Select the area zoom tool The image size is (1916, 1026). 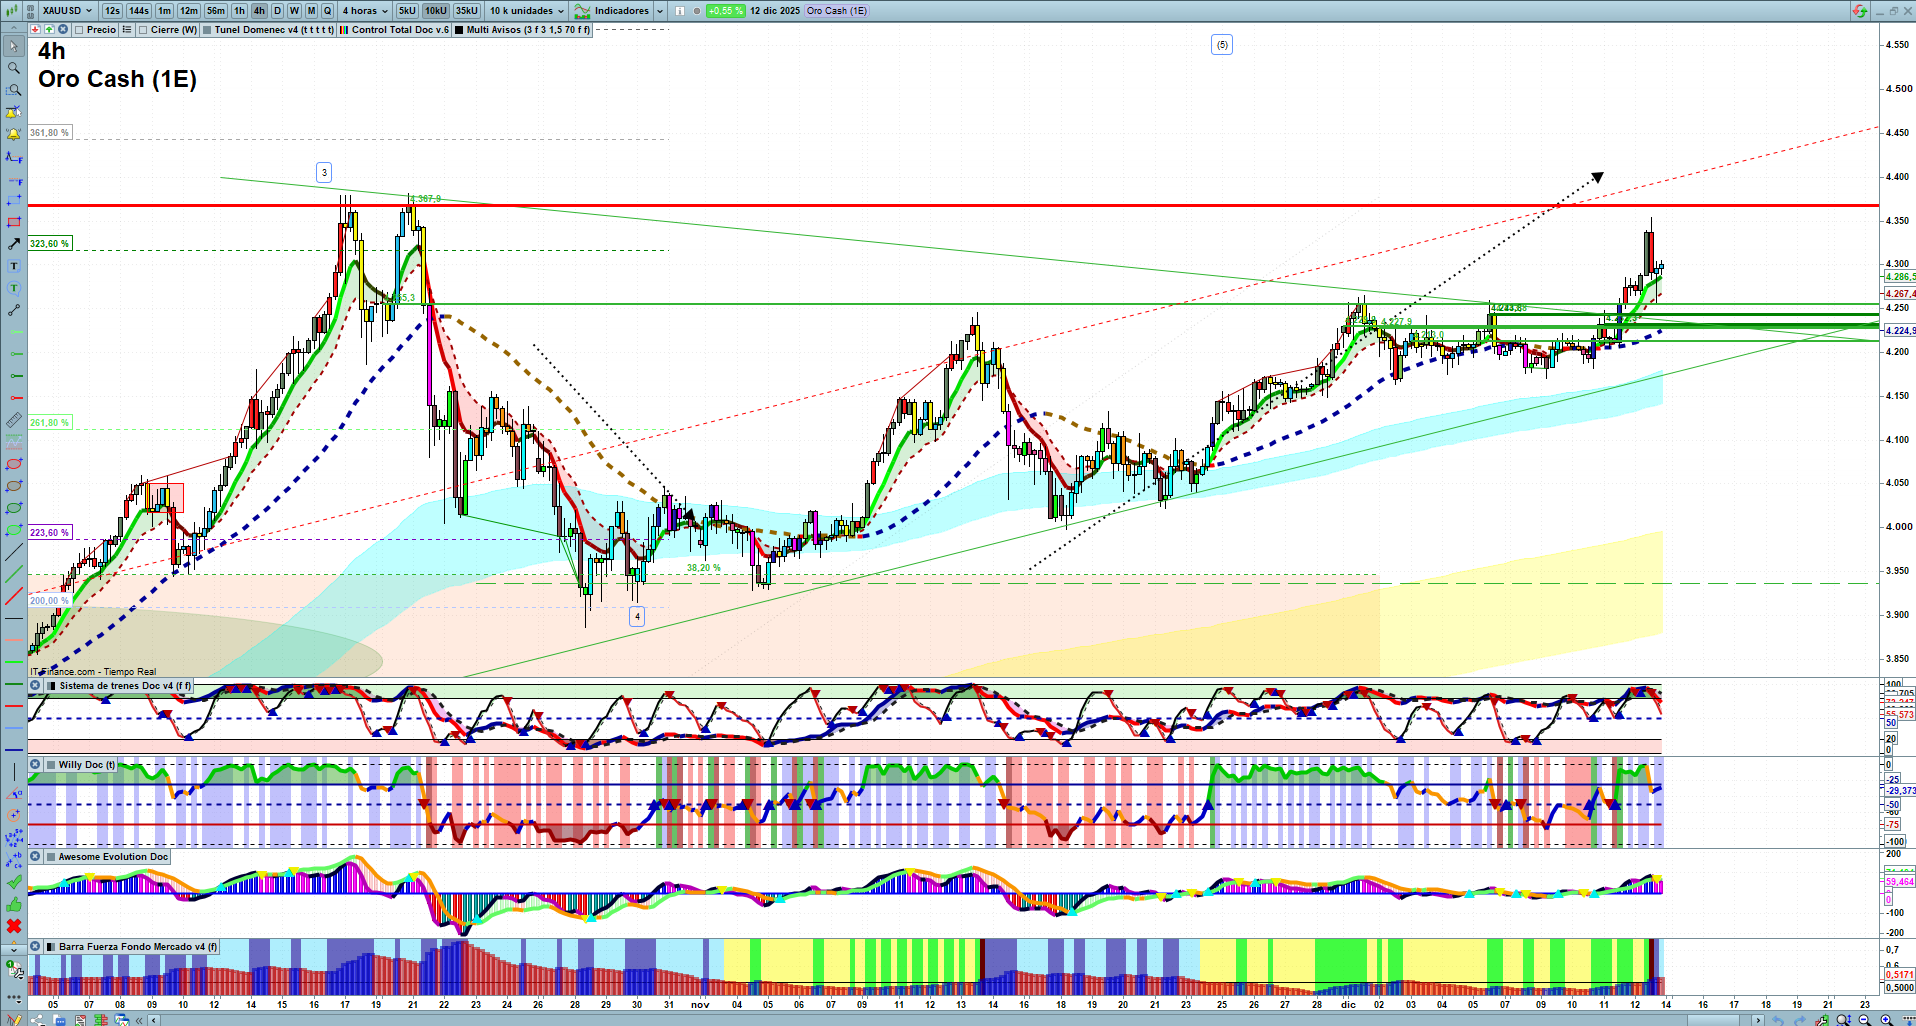click(x=14, y=90)
